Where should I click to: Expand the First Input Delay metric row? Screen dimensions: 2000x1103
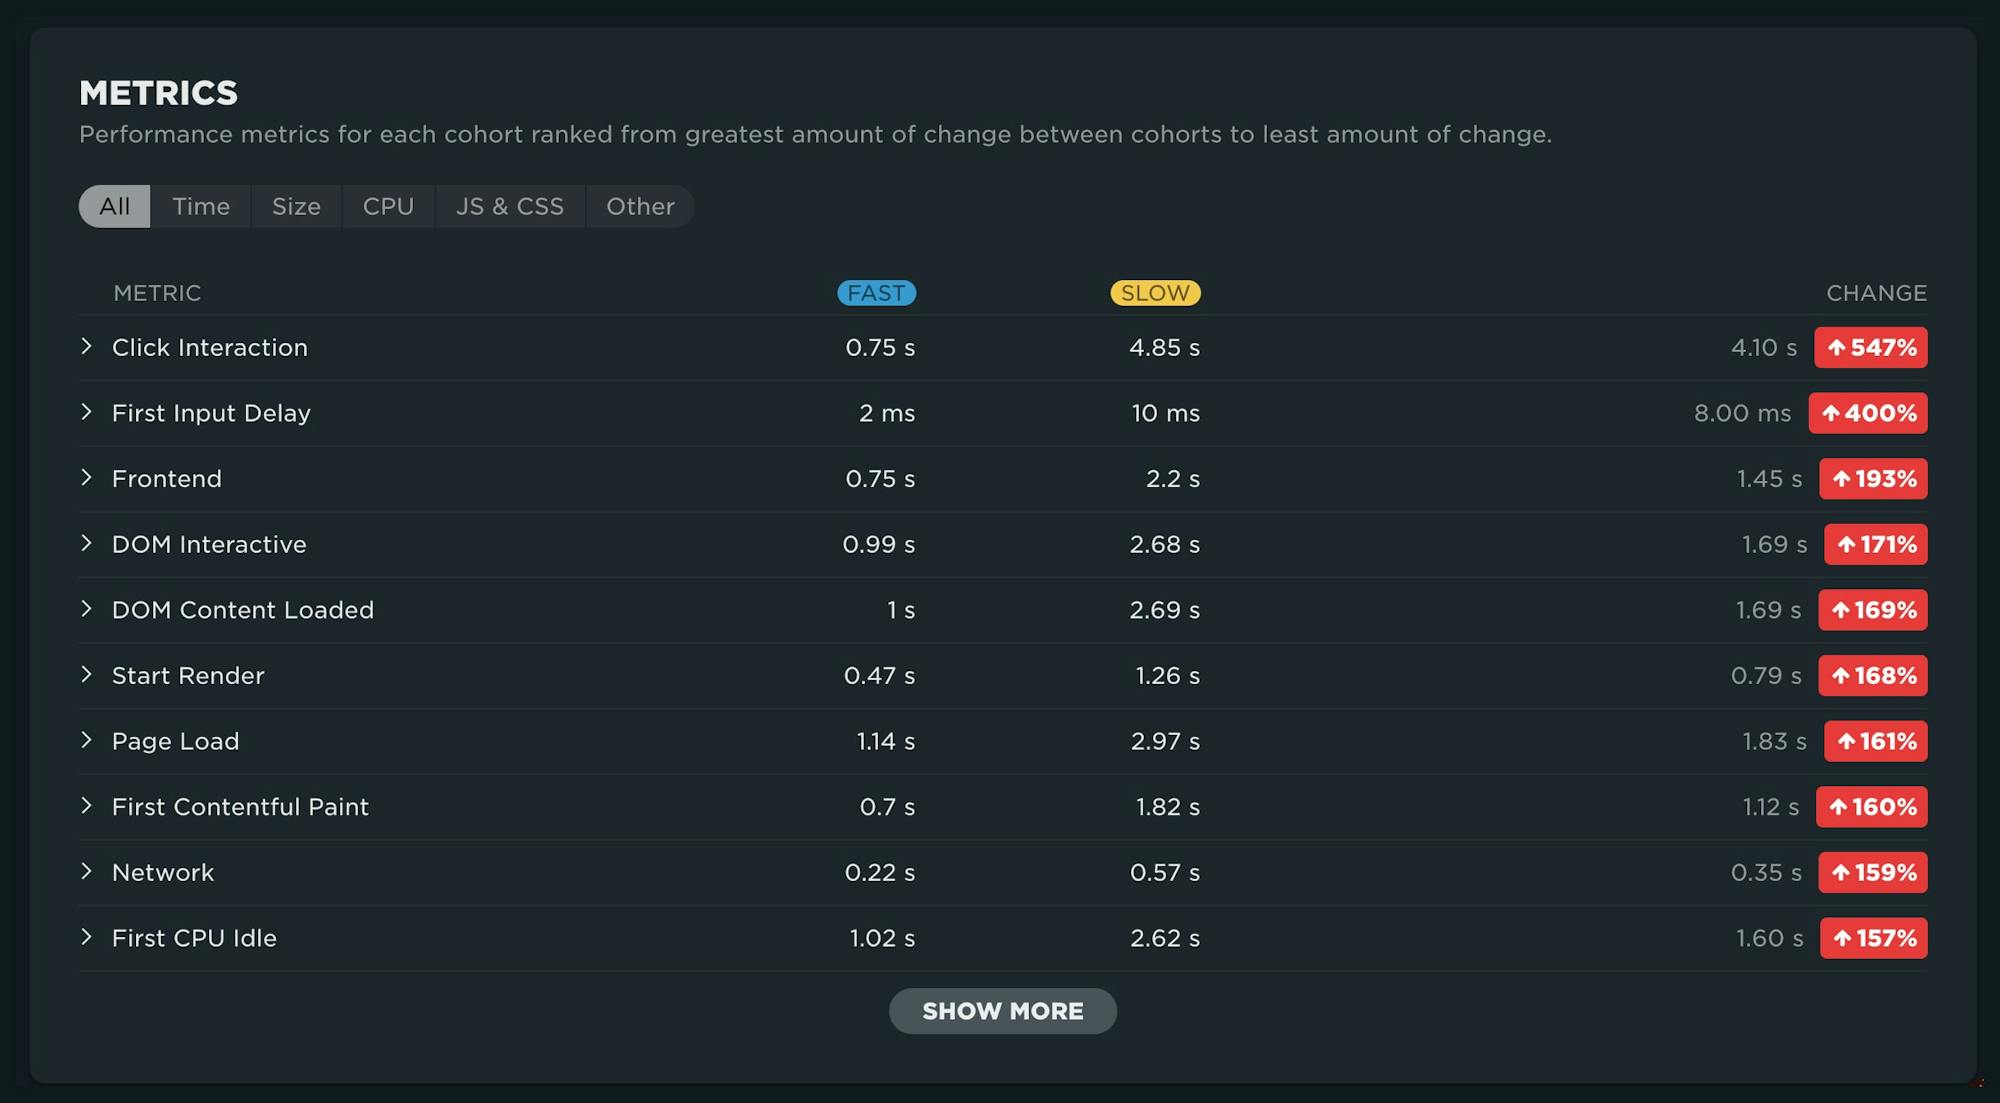pyautogui.click(x=86, y=413)
